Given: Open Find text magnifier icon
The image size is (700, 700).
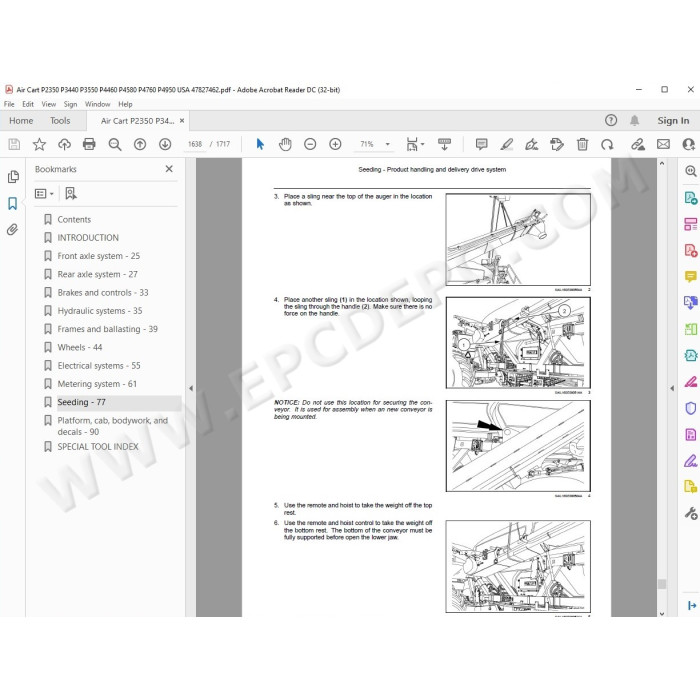Looking at the screenshot, I should pyautogui.click(x=115, y=144).
